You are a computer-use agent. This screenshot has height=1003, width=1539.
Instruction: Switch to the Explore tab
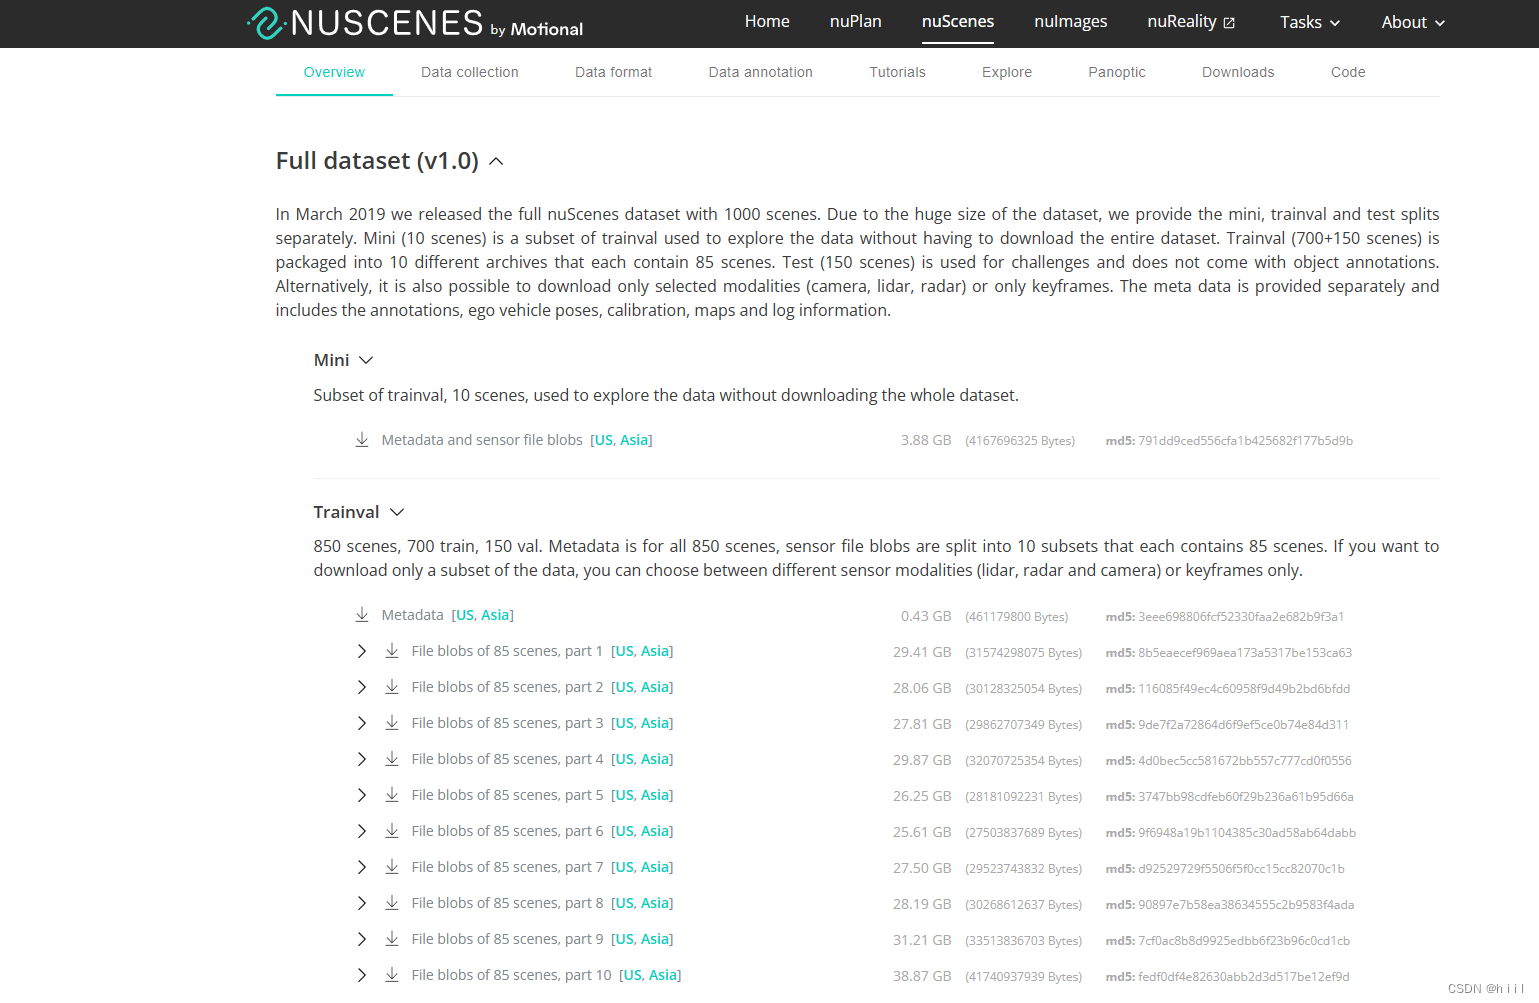tap(1007, 72)
